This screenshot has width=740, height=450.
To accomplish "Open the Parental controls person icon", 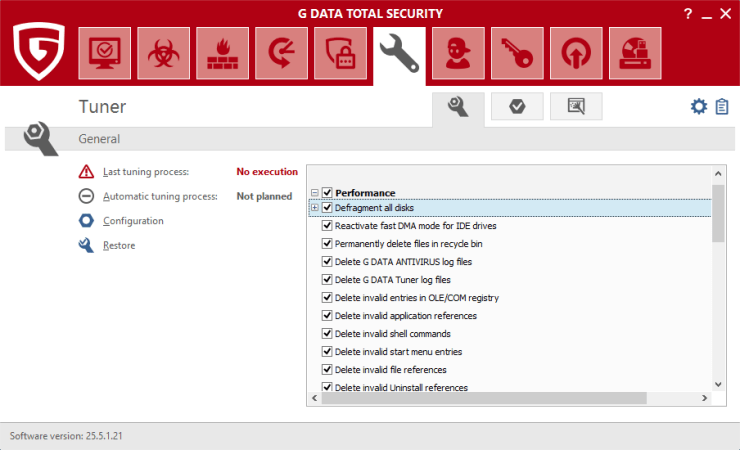I will 458,53.
